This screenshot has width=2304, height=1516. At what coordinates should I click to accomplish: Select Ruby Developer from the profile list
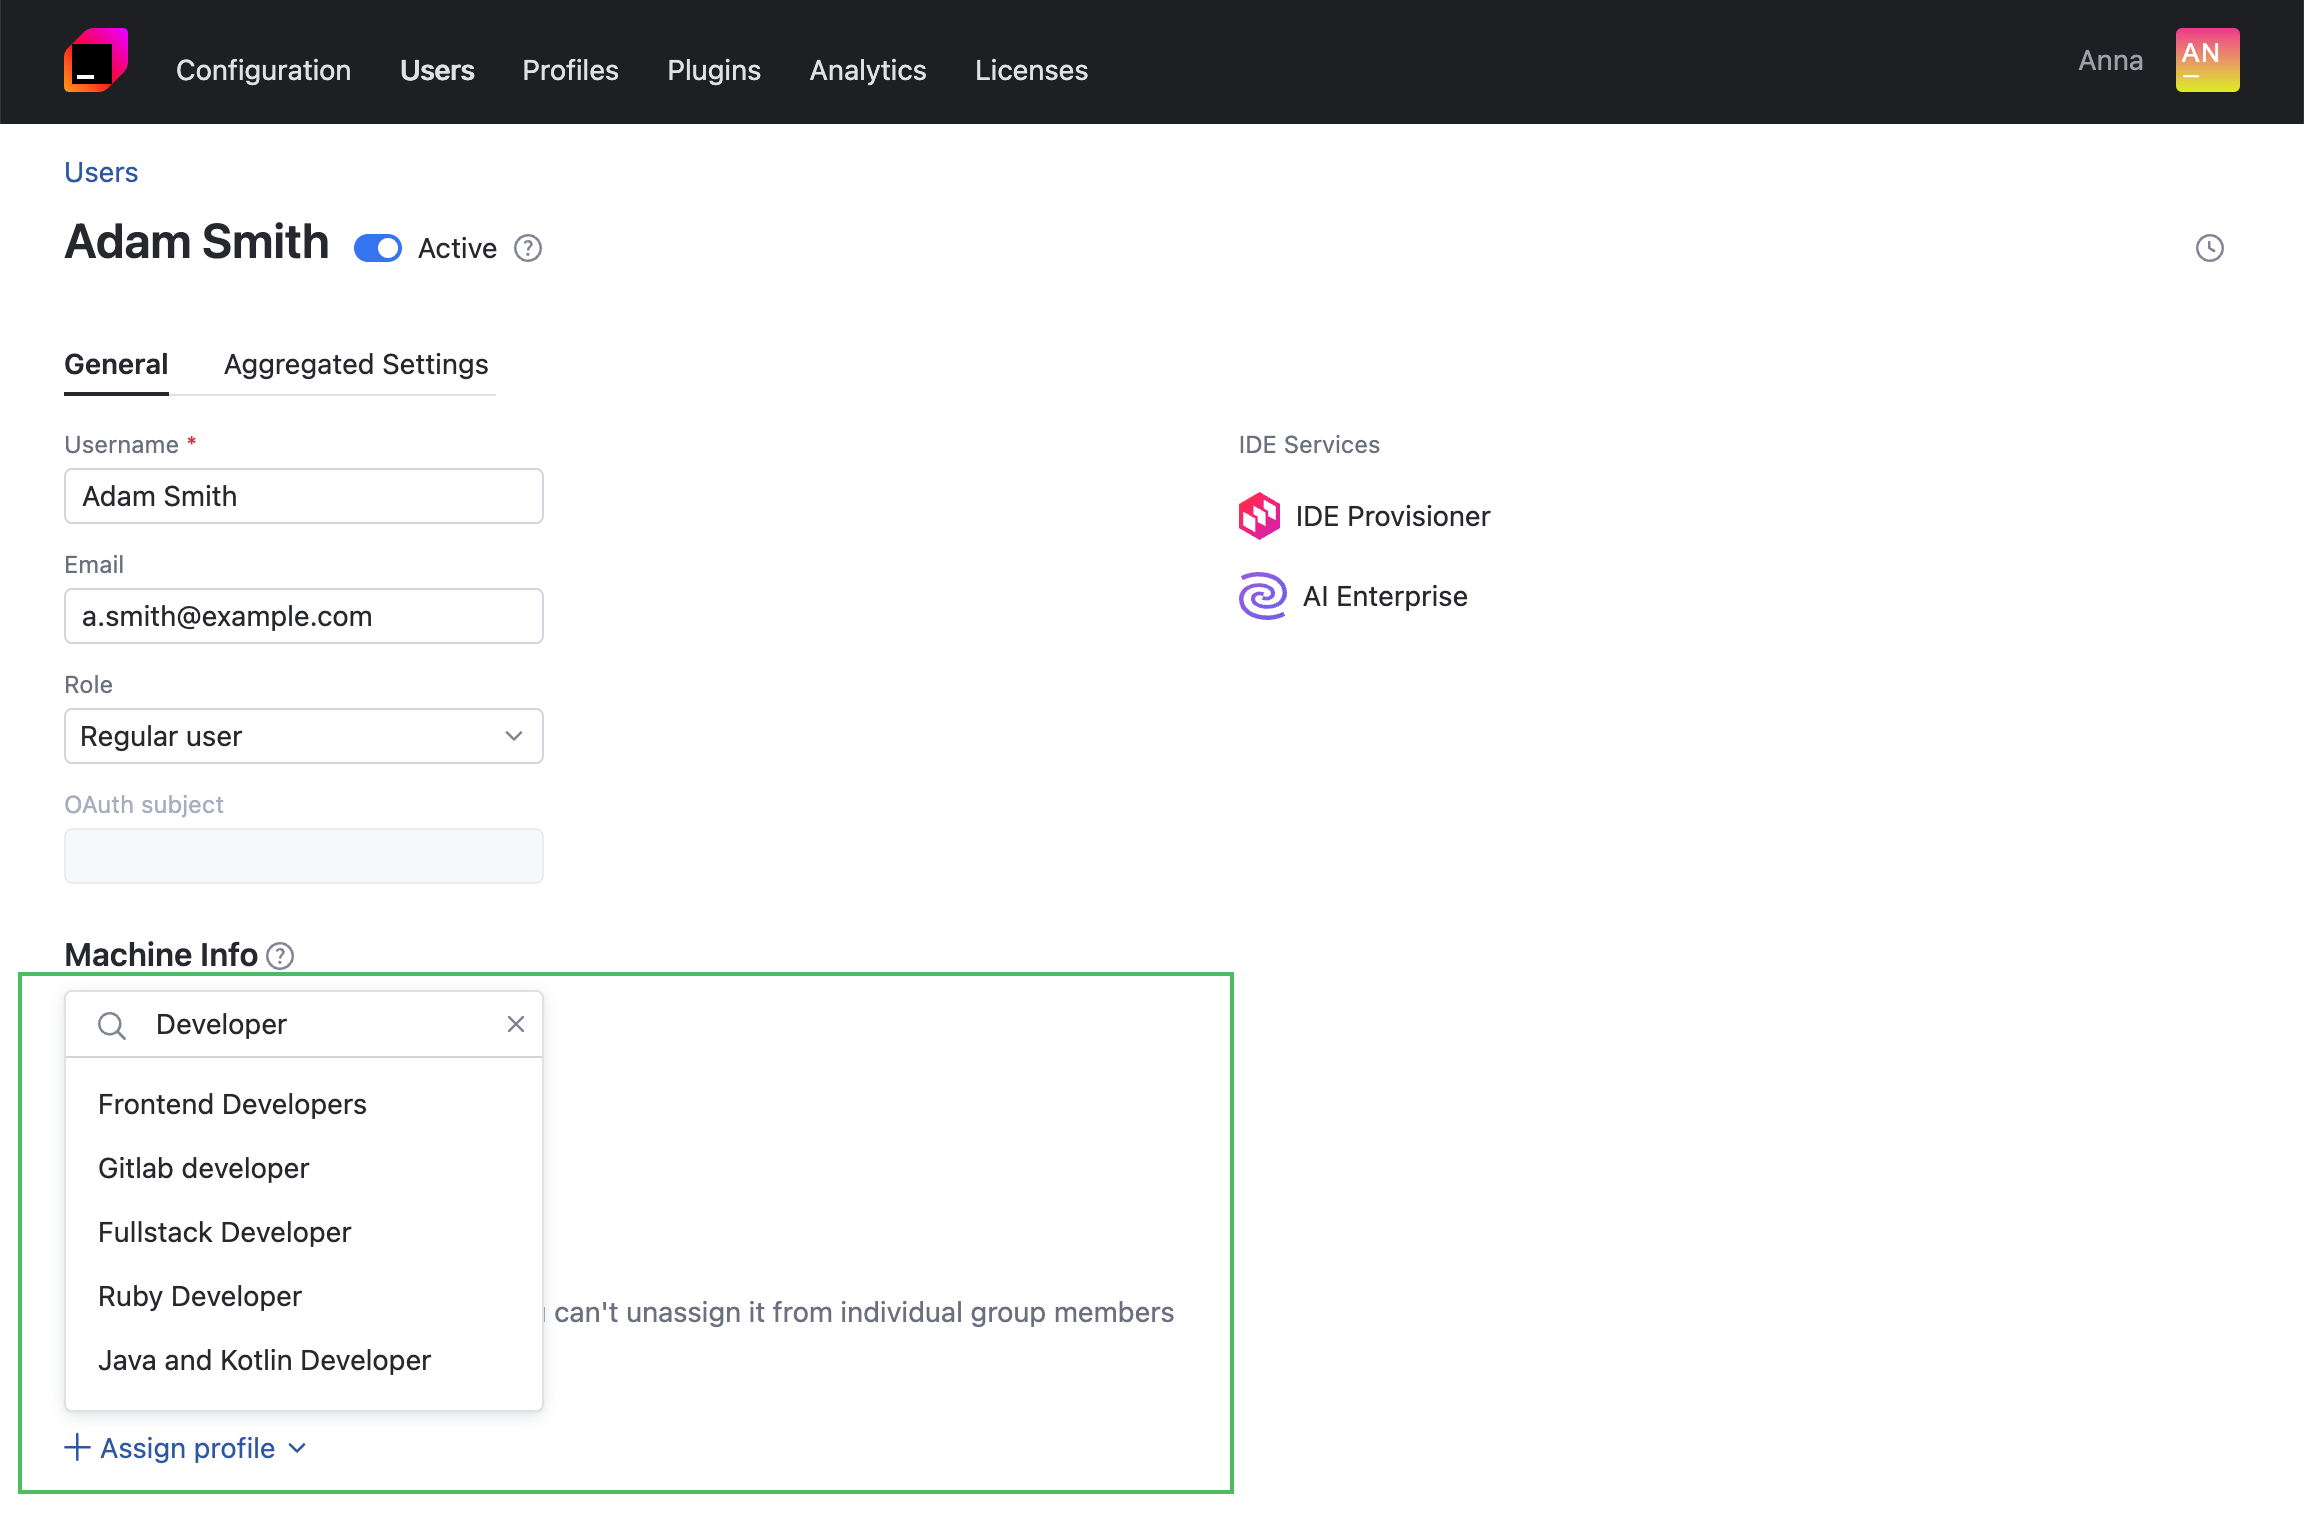(200, 1296)
